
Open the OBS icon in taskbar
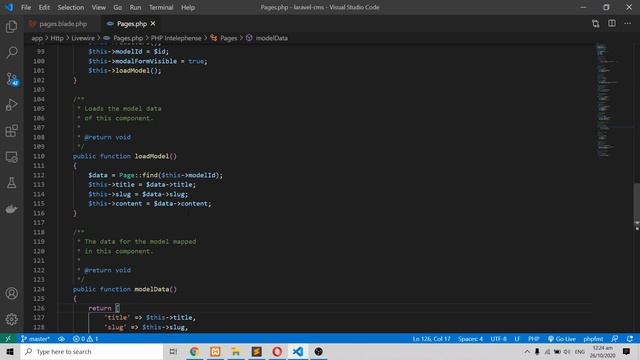coord(318,351)
